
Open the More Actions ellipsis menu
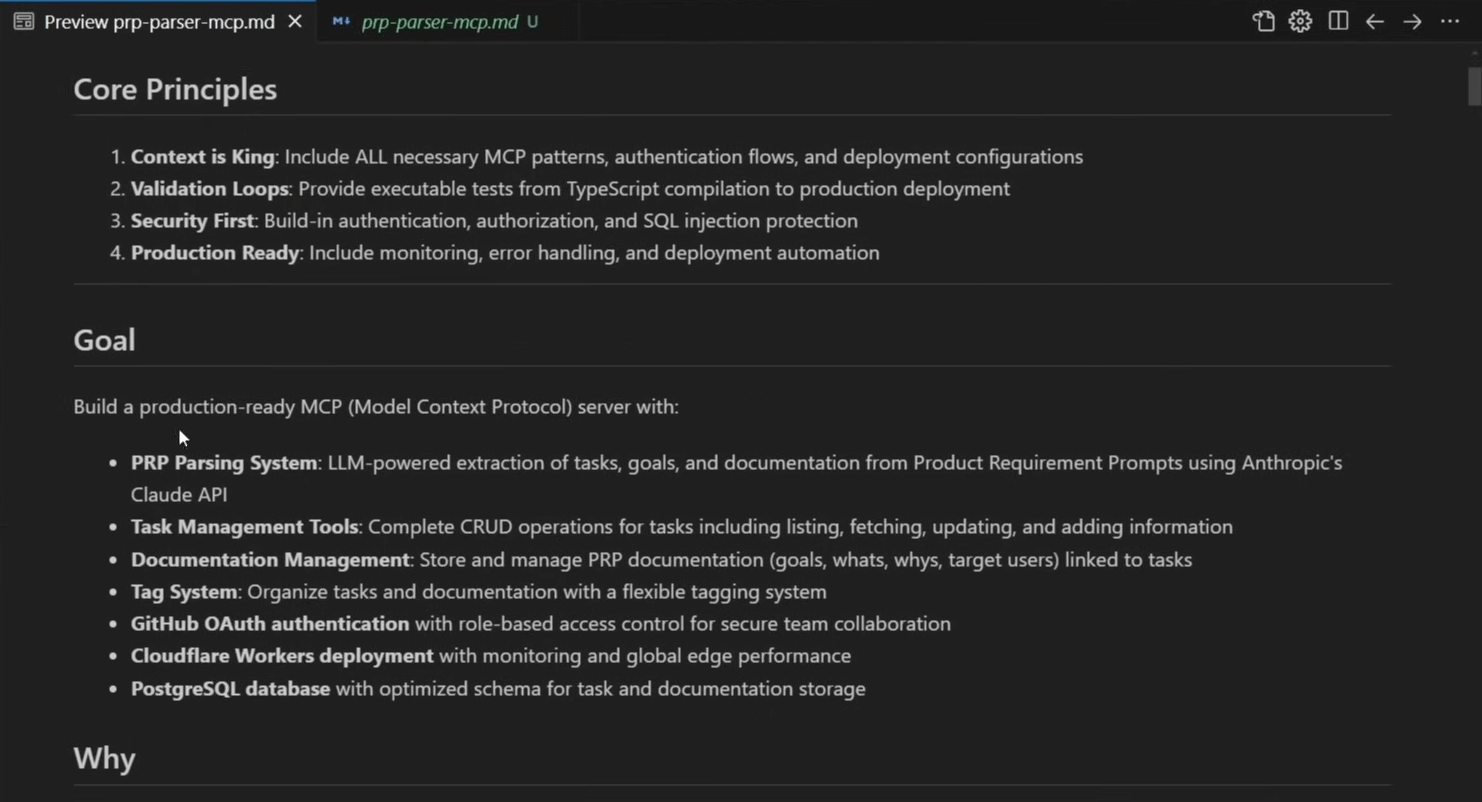click(1450, 21)
